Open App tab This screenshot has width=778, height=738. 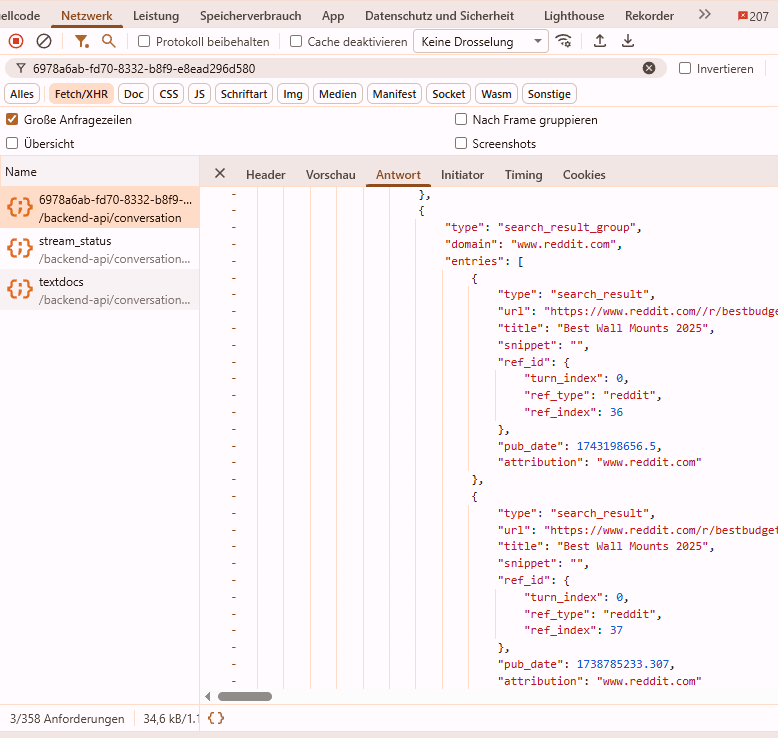click(333, 16)
